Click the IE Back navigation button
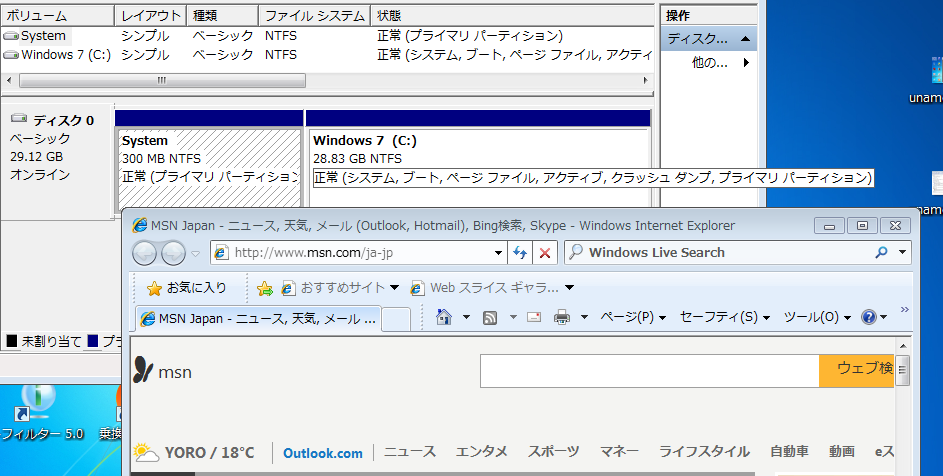 click(144, 253)
